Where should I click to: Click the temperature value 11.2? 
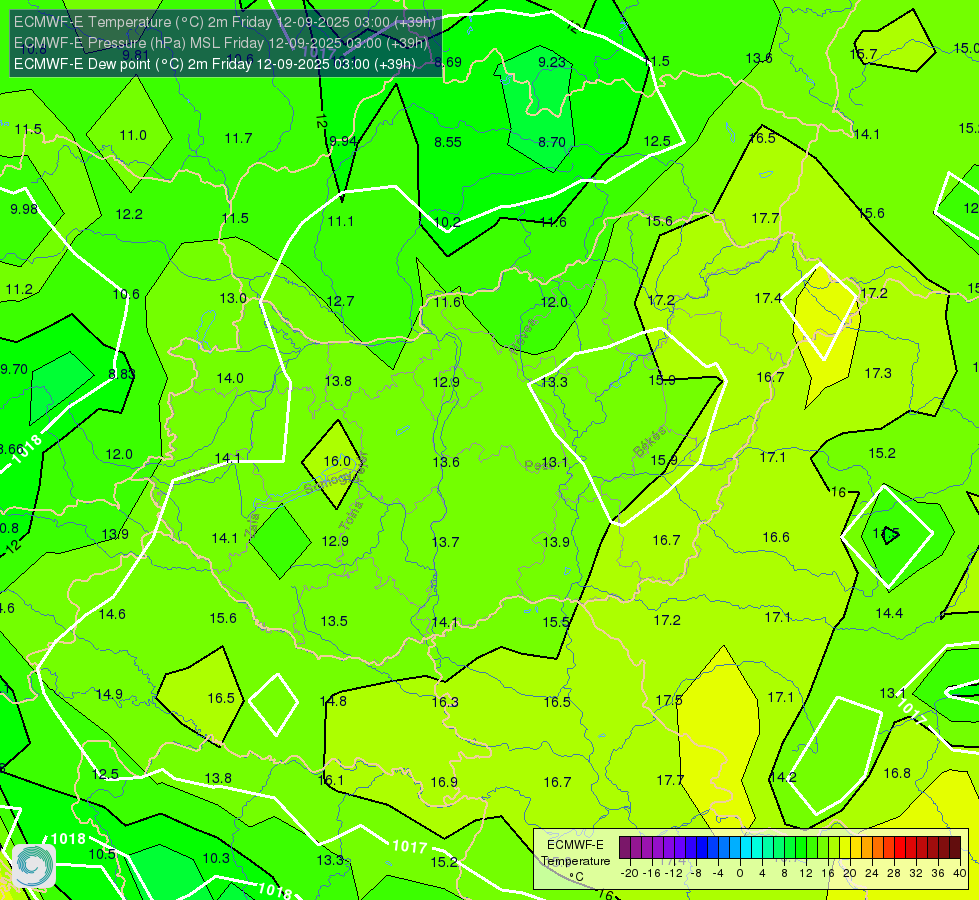[x=19, y=289]
